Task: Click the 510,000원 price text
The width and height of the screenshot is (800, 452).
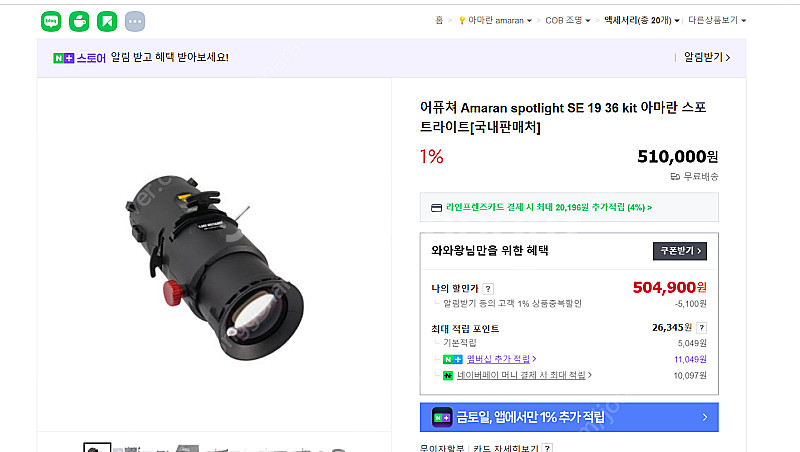Action: coord(678,157)
